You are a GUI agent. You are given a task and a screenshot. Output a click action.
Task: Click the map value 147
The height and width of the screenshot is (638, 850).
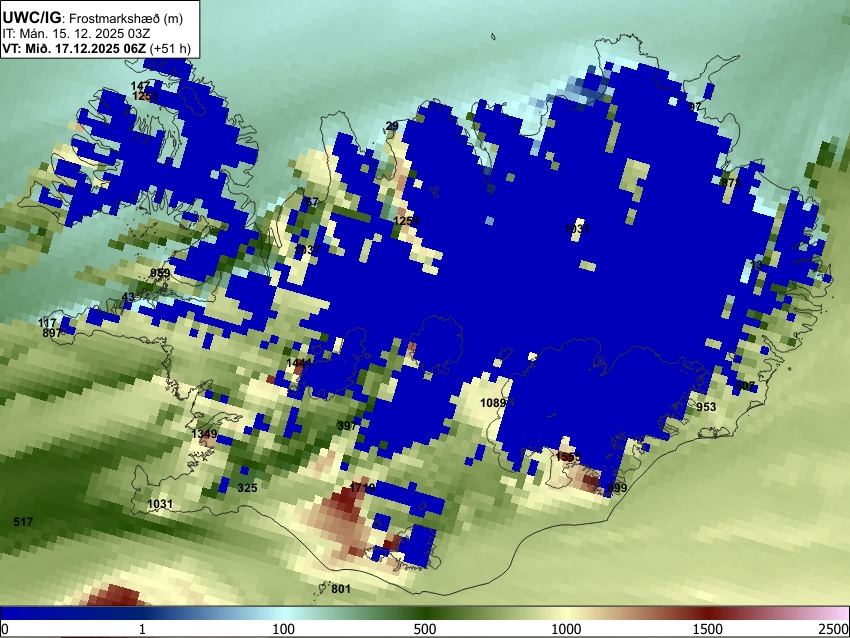pyautogui.click(x=140, y=86)
